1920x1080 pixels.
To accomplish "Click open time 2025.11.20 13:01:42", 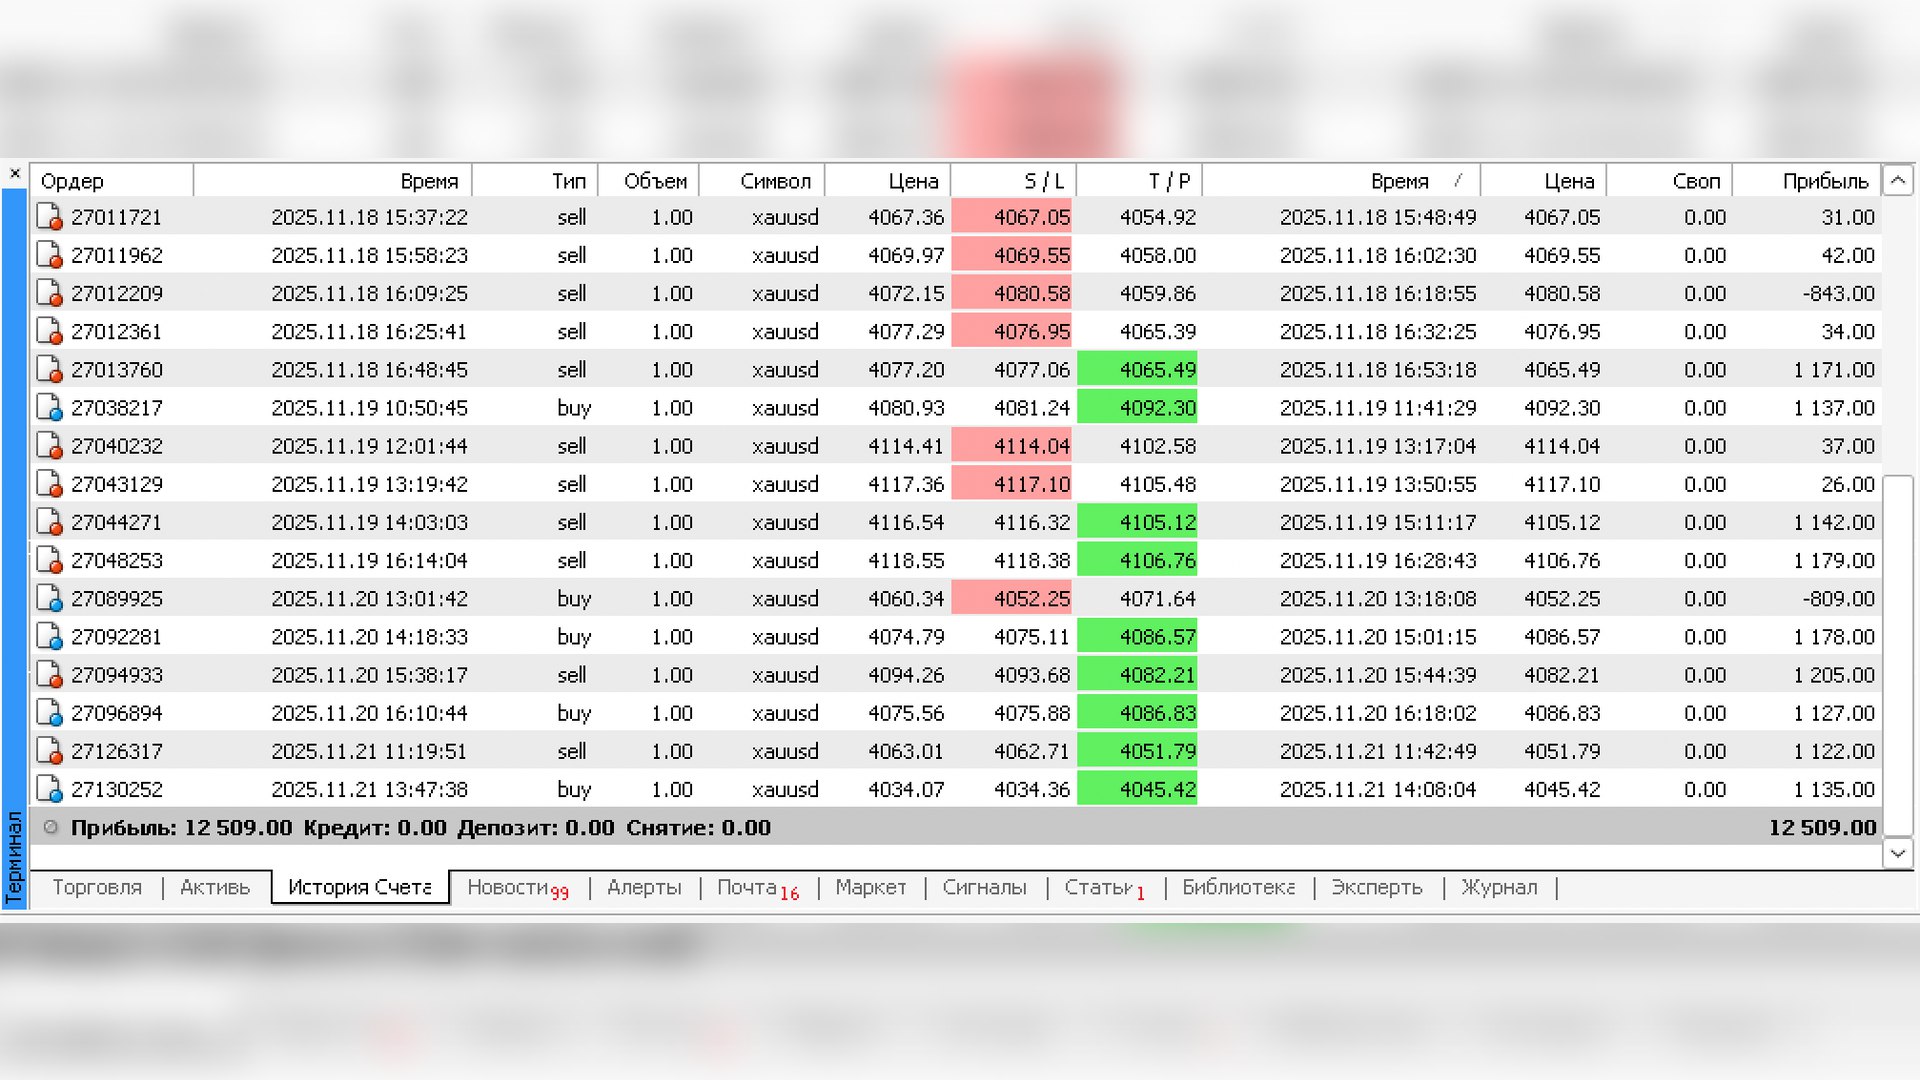I will tap(369, 598).
